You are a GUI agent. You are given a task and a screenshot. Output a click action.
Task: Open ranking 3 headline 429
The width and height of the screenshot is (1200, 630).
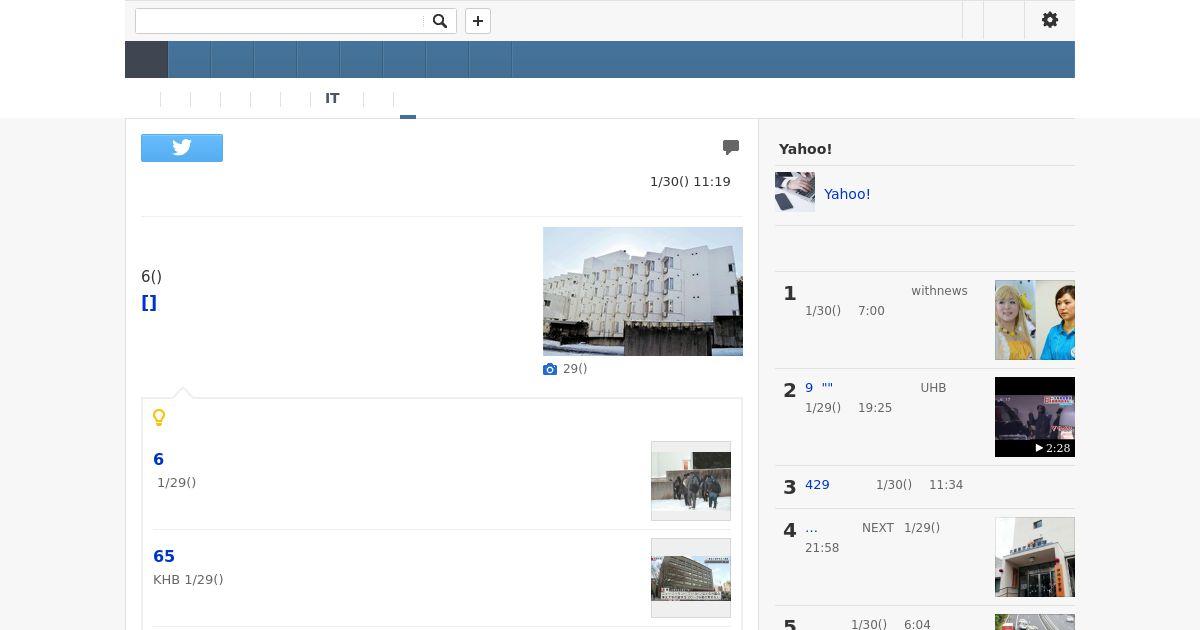(x=817, y=485)
